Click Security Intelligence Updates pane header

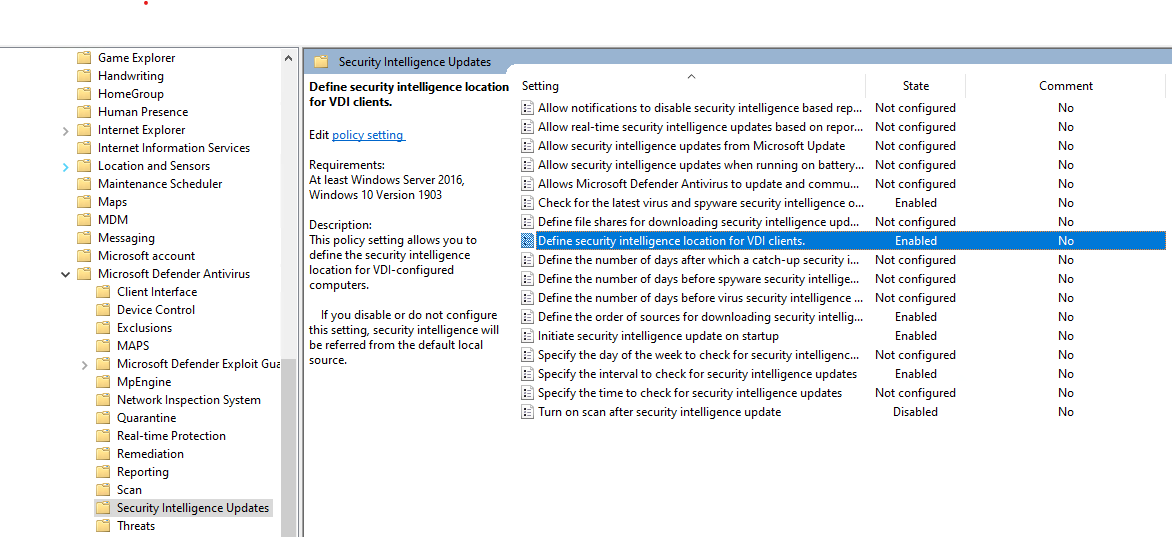click(415, 62)
